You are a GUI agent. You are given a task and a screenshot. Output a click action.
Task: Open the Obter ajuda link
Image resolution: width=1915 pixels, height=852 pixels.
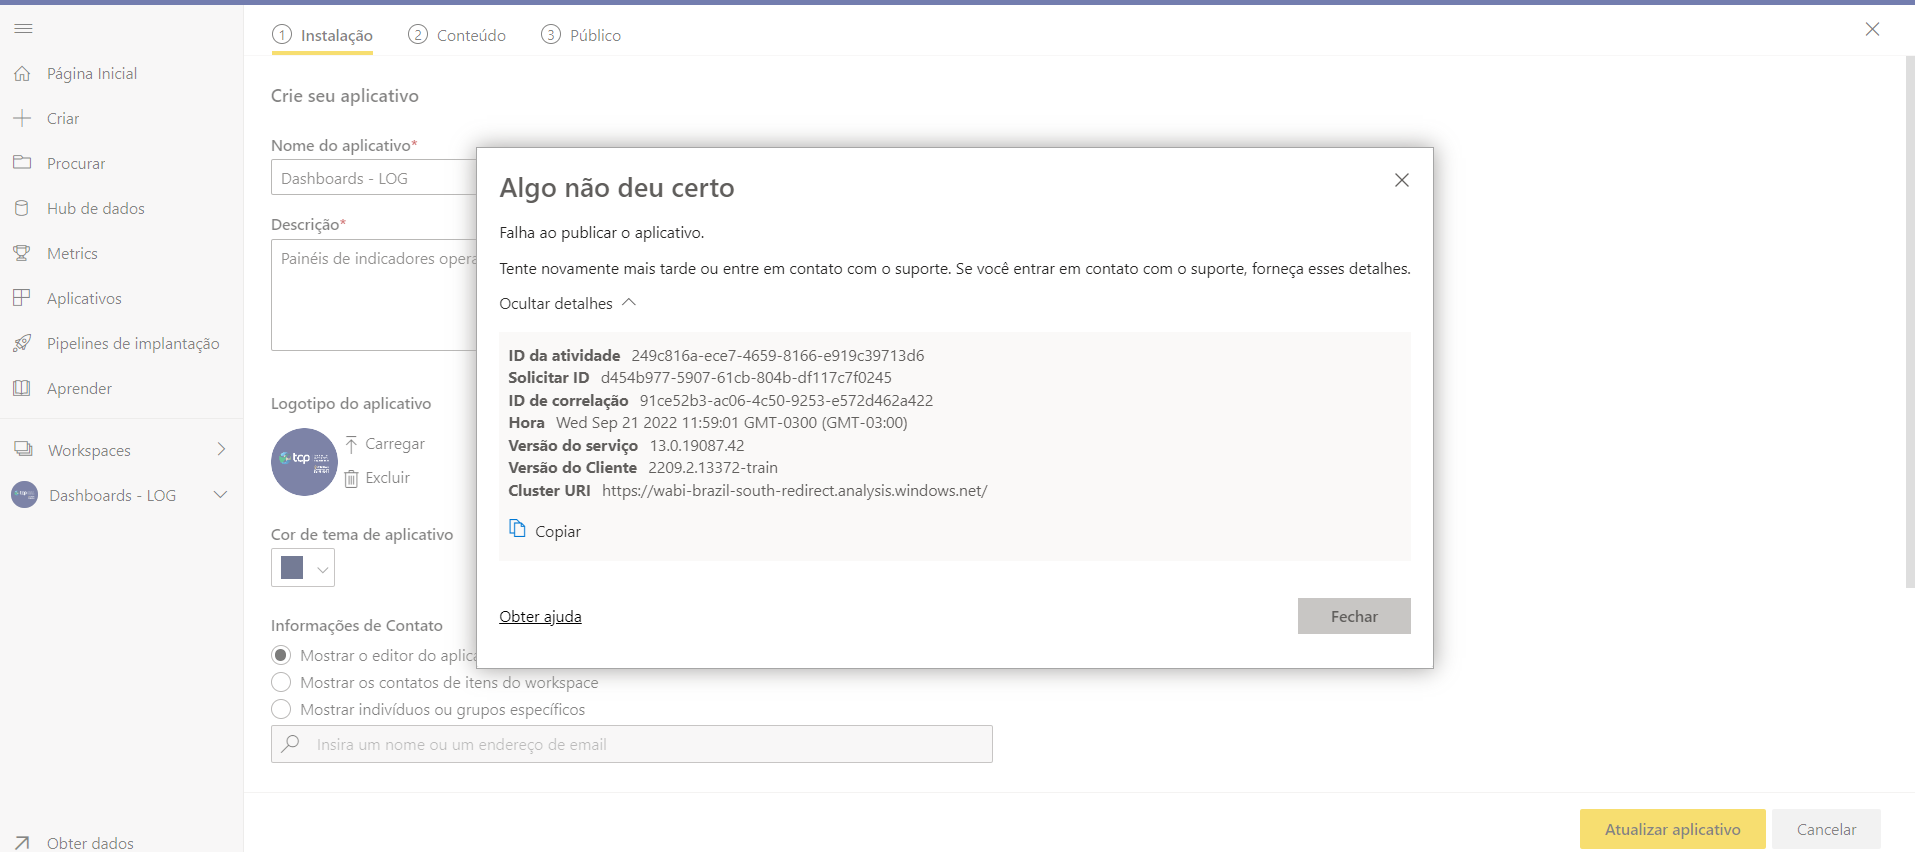click(540, 616)
